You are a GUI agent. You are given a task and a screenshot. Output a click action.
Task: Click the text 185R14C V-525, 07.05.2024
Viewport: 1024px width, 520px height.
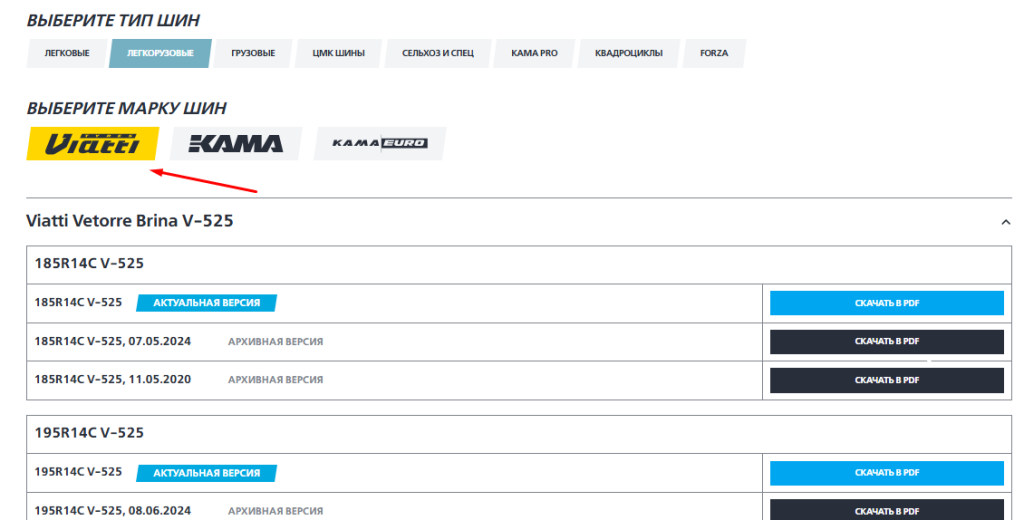pos(112,341)
